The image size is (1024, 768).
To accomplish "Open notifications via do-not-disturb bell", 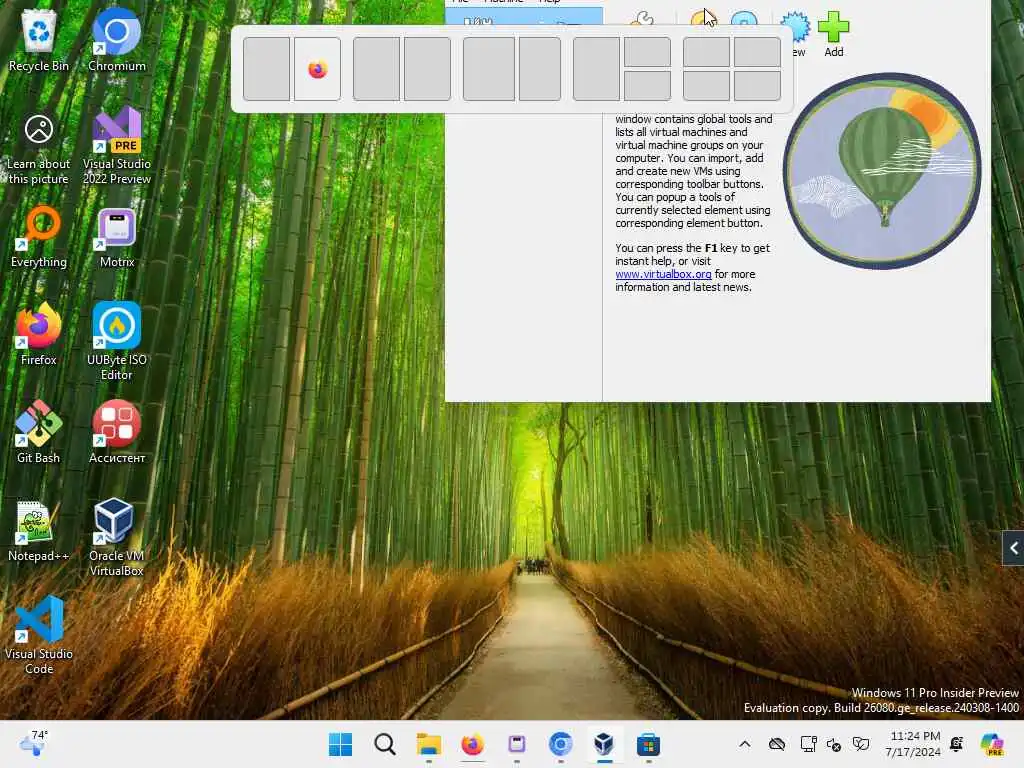I will pyautogui.click(x=957, y=744).
